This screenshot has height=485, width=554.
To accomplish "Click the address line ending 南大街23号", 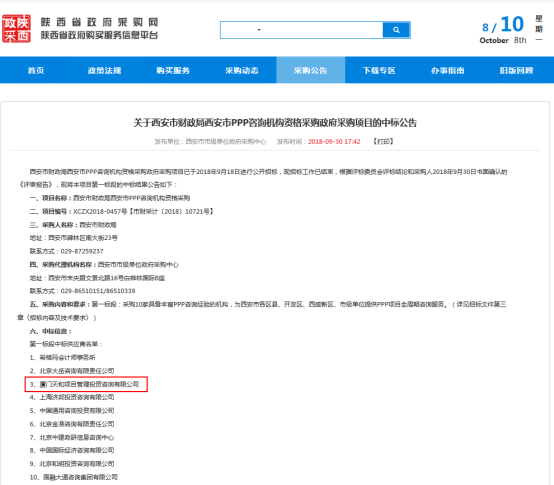I will pos(73,238).
